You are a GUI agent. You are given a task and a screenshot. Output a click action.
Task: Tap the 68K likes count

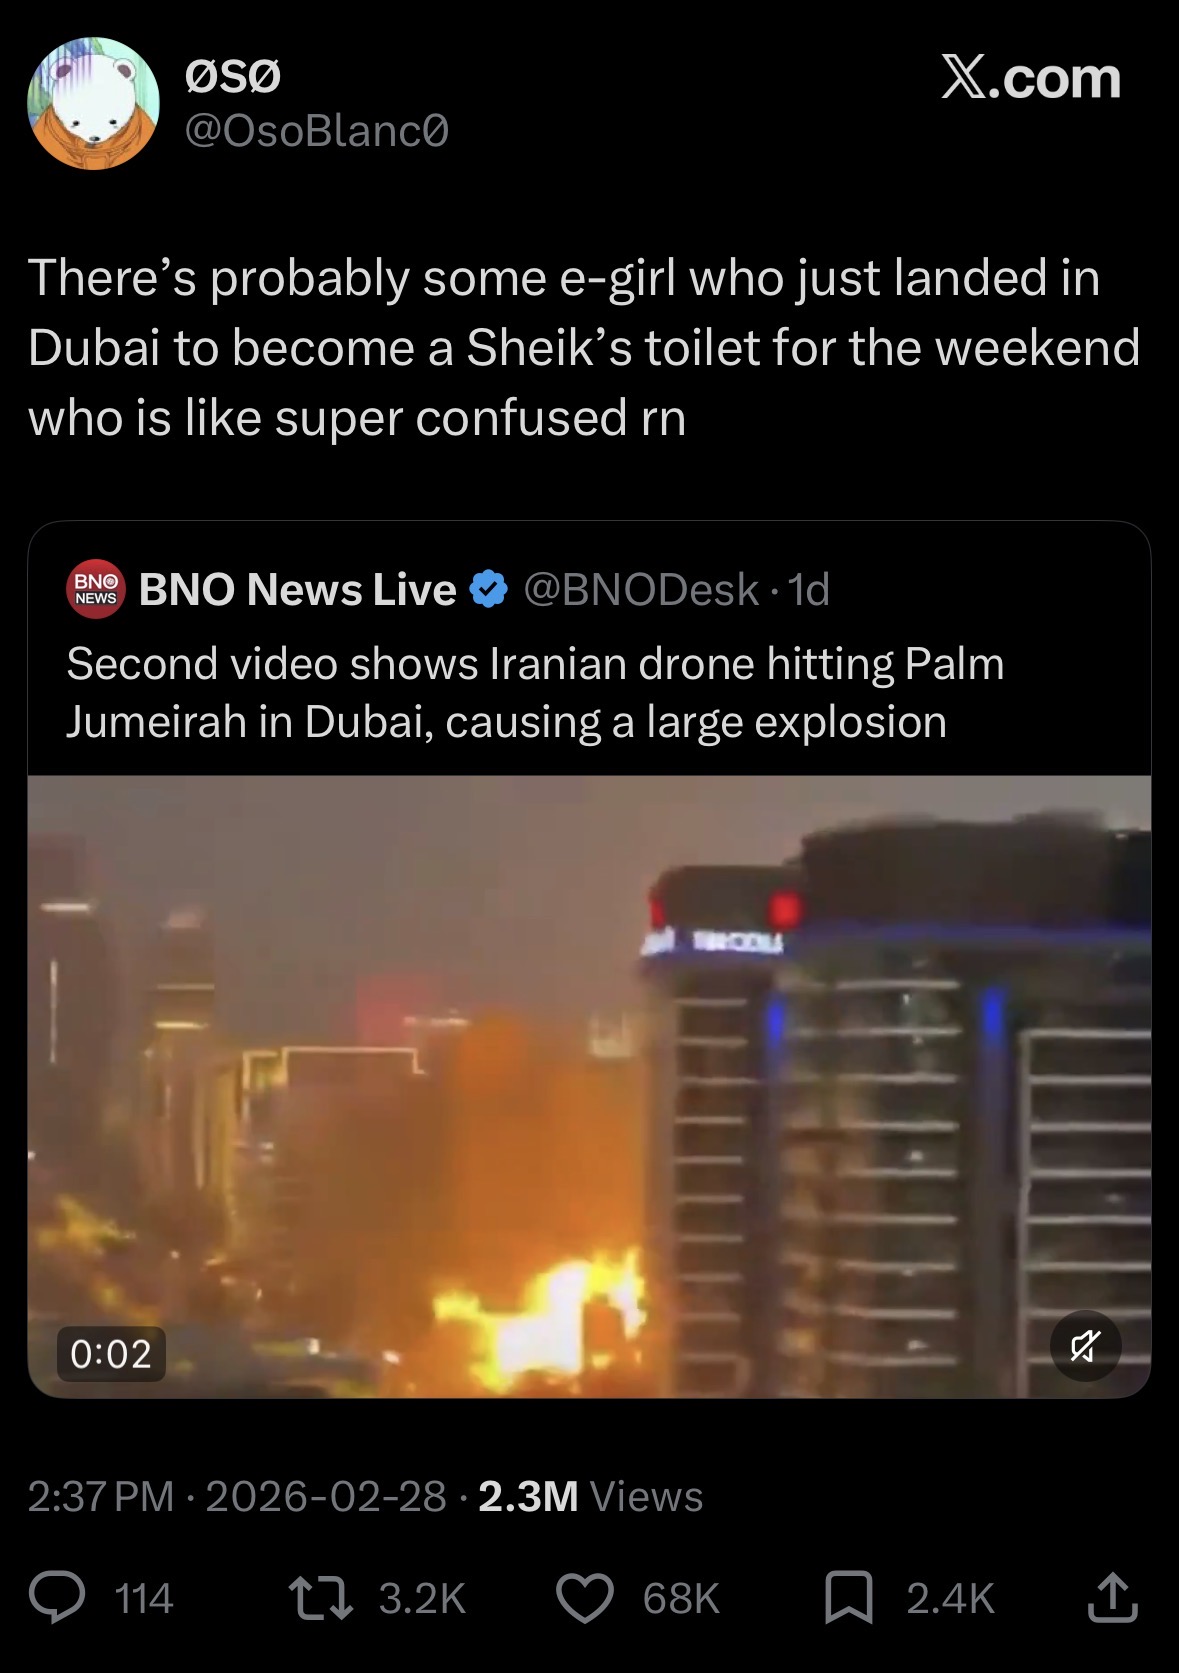[x=681, y=1598]
